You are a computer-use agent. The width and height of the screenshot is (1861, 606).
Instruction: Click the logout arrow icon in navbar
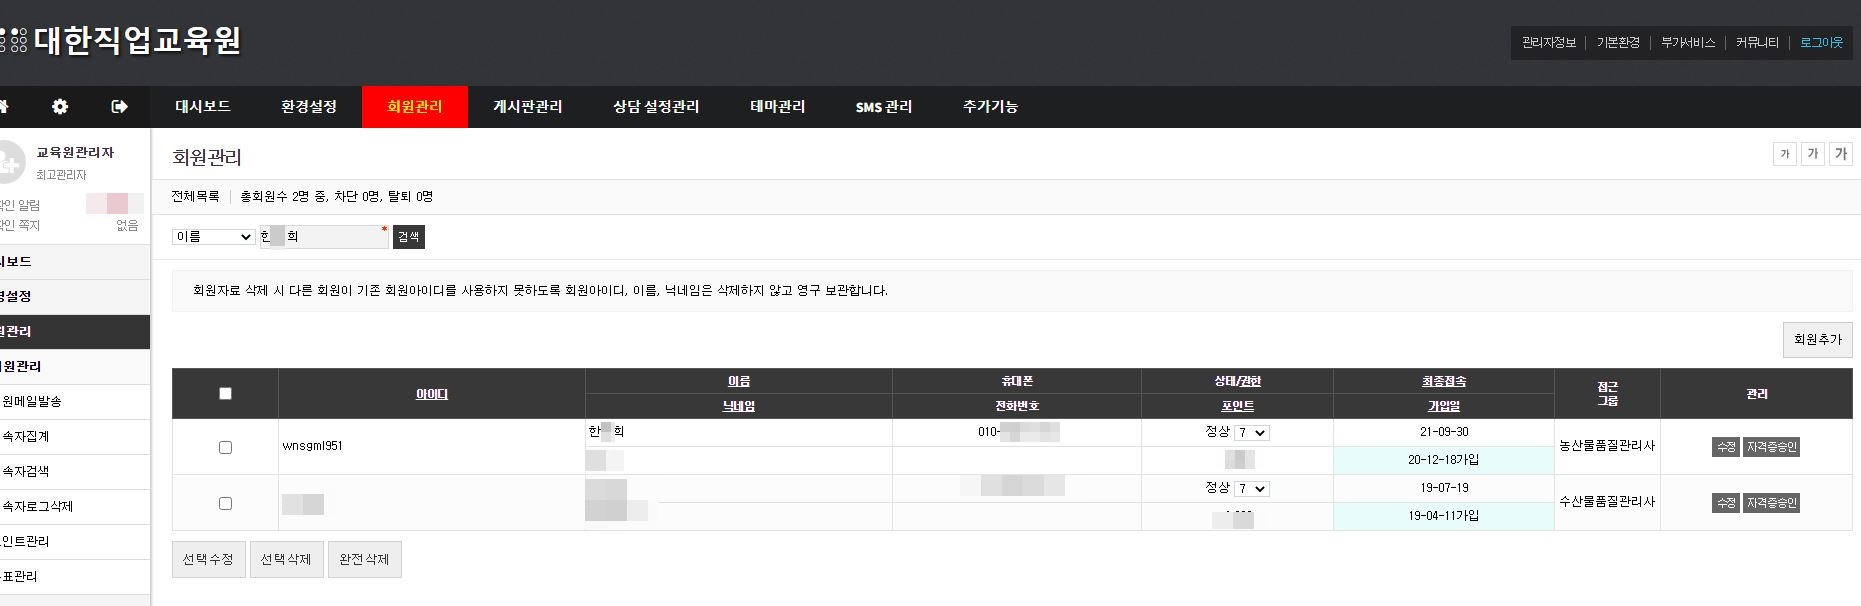120,107
